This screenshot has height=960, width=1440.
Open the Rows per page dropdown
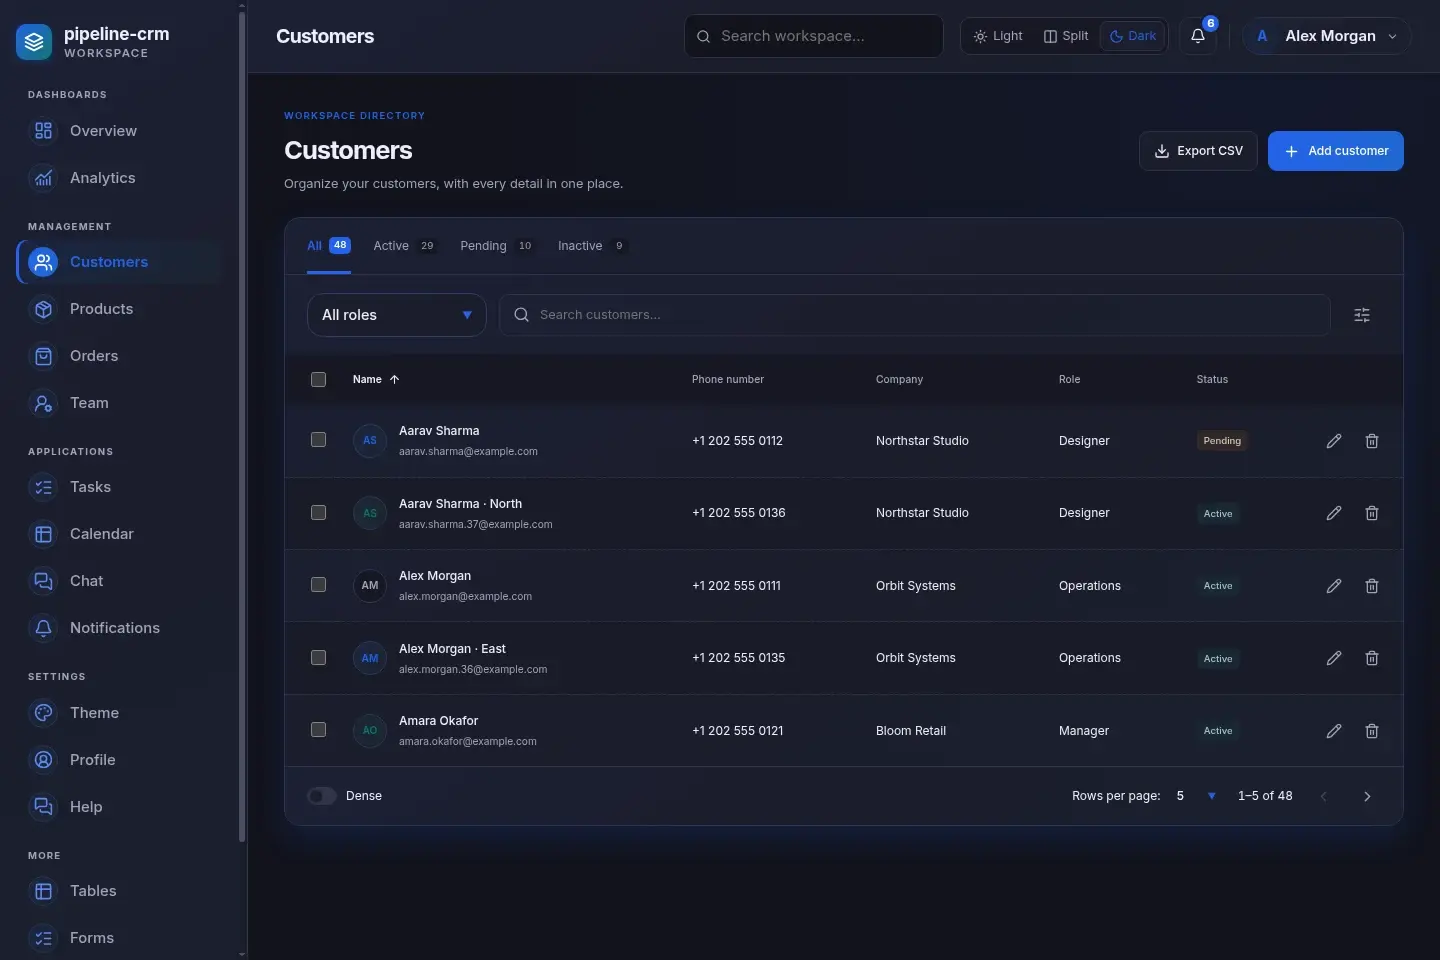pyautogui.click(x=1196, y=796)
